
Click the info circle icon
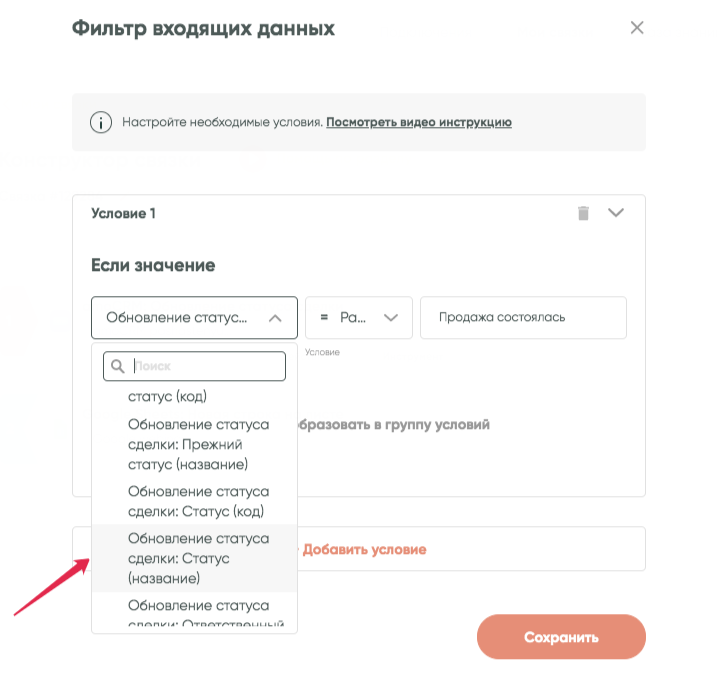[100, 123]
